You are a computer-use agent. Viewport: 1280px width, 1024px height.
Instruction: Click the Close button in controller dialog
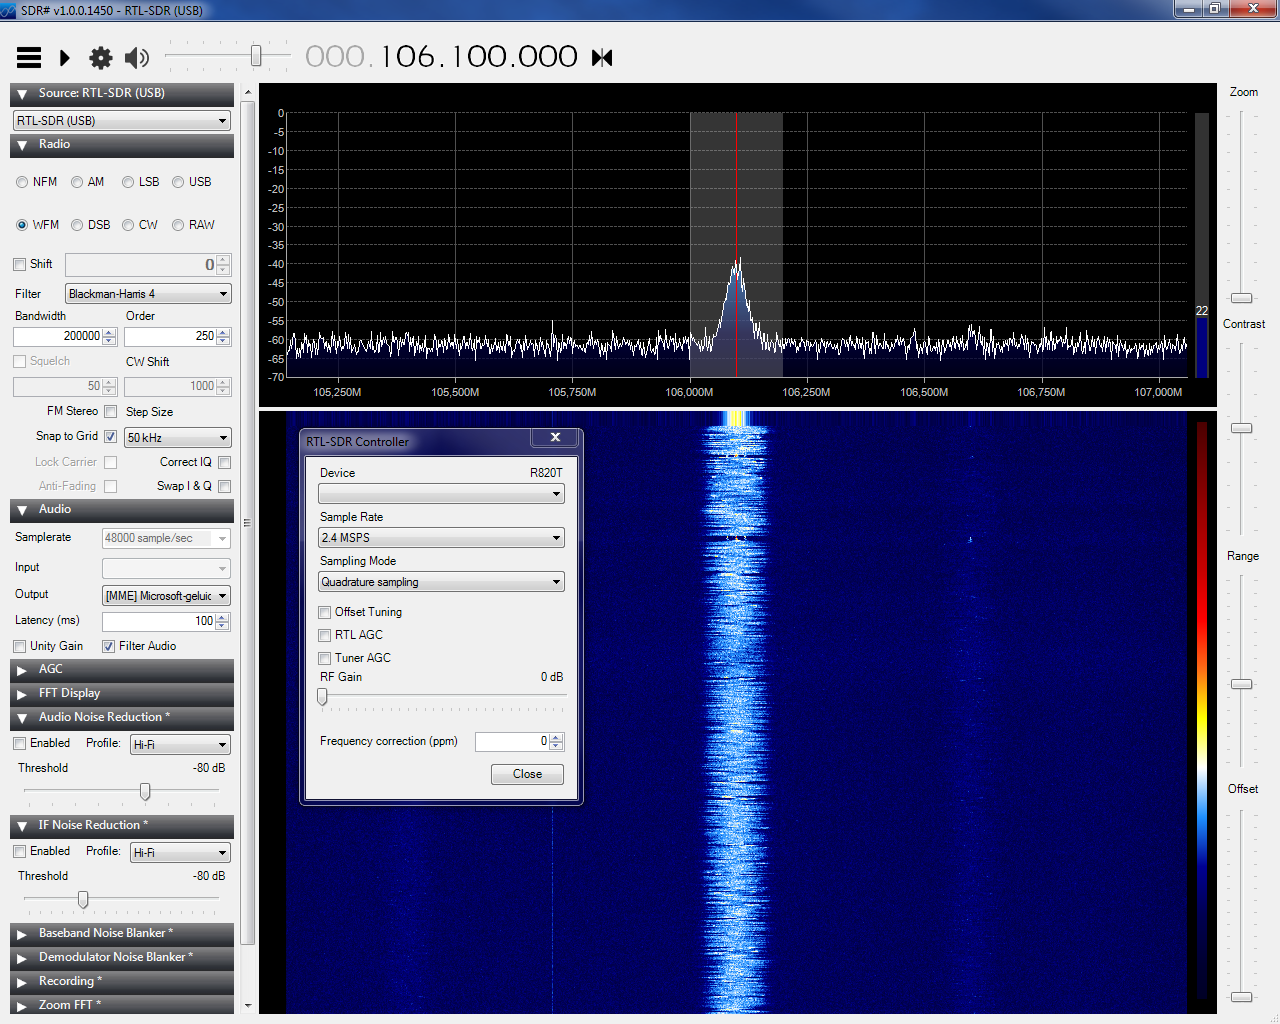527,774
